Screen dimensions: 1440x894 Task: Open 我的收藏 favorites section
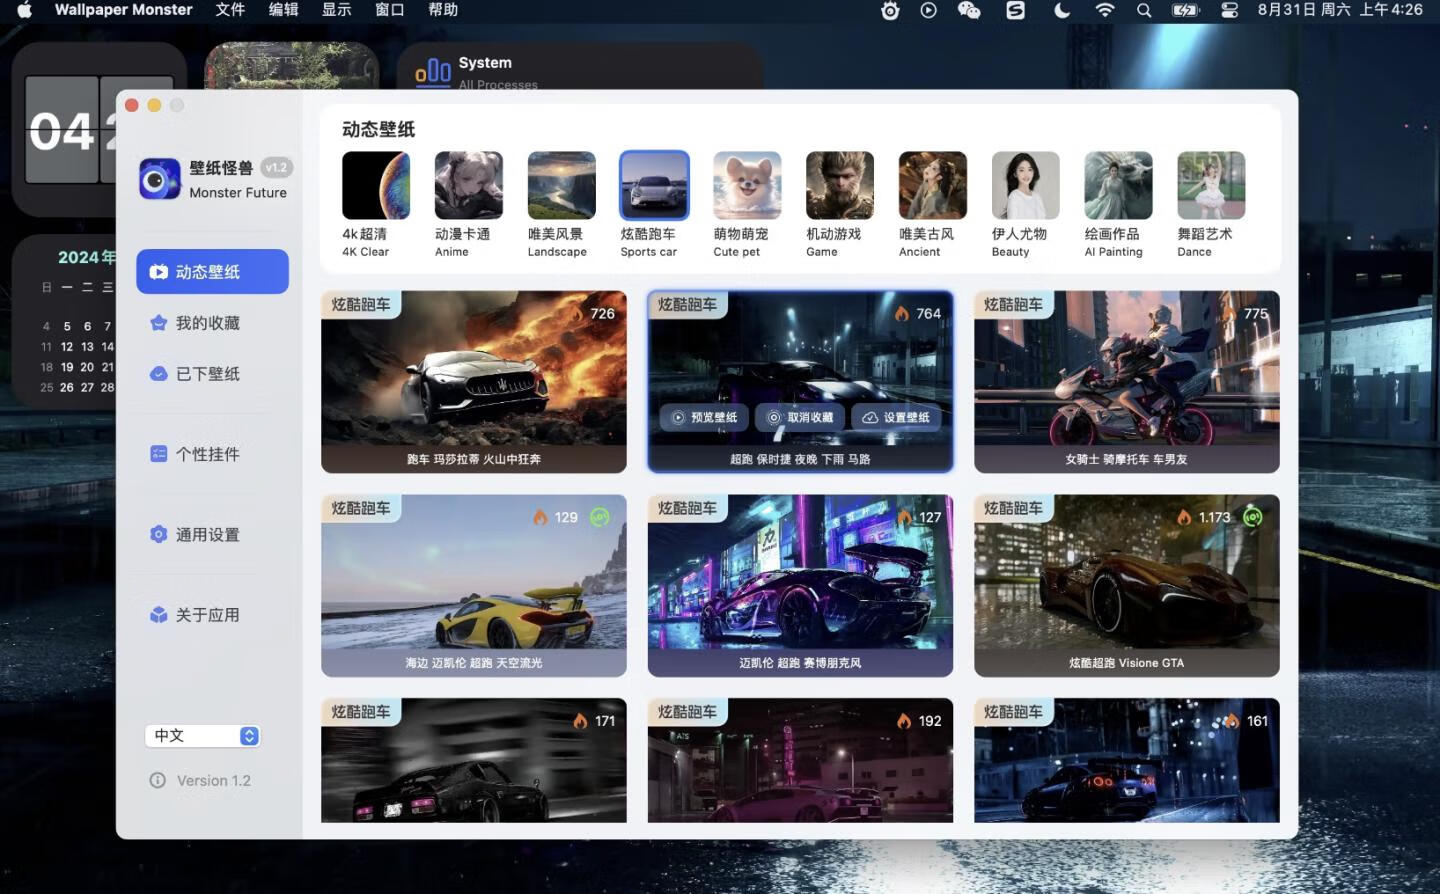[208, 323]
